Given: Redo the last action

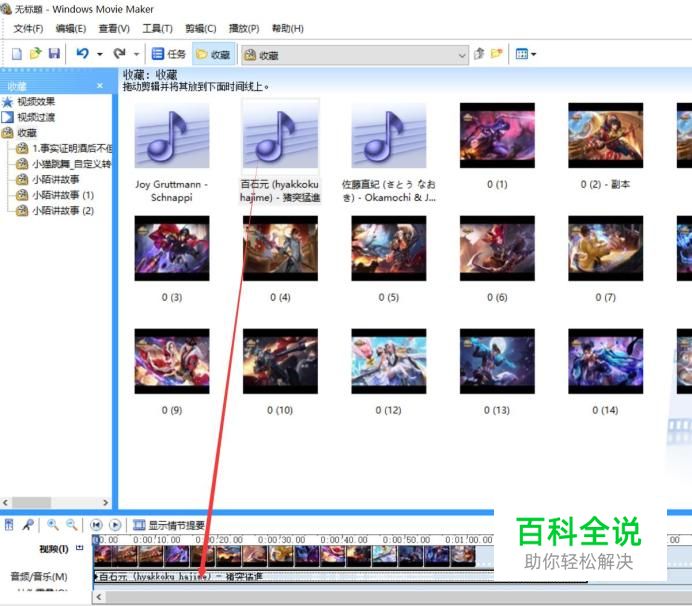Looking at the screenshot, I should pyautogui.click(x=119, y=54).
